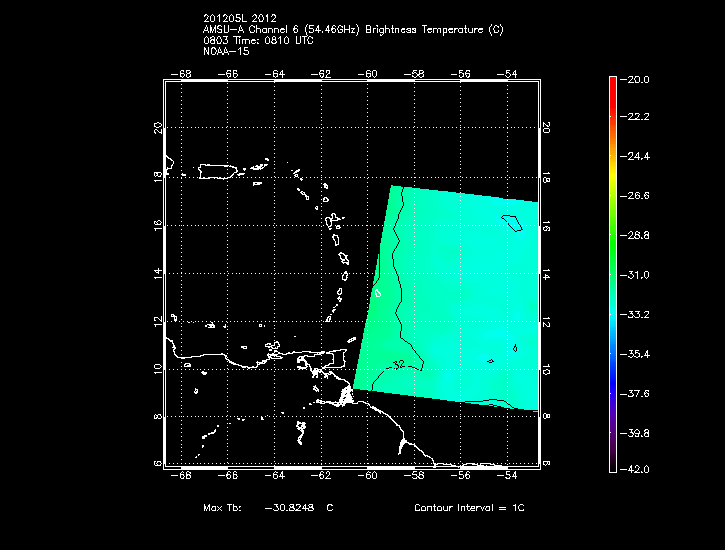Click the color bar label '-24.4'

pos(634,156)
